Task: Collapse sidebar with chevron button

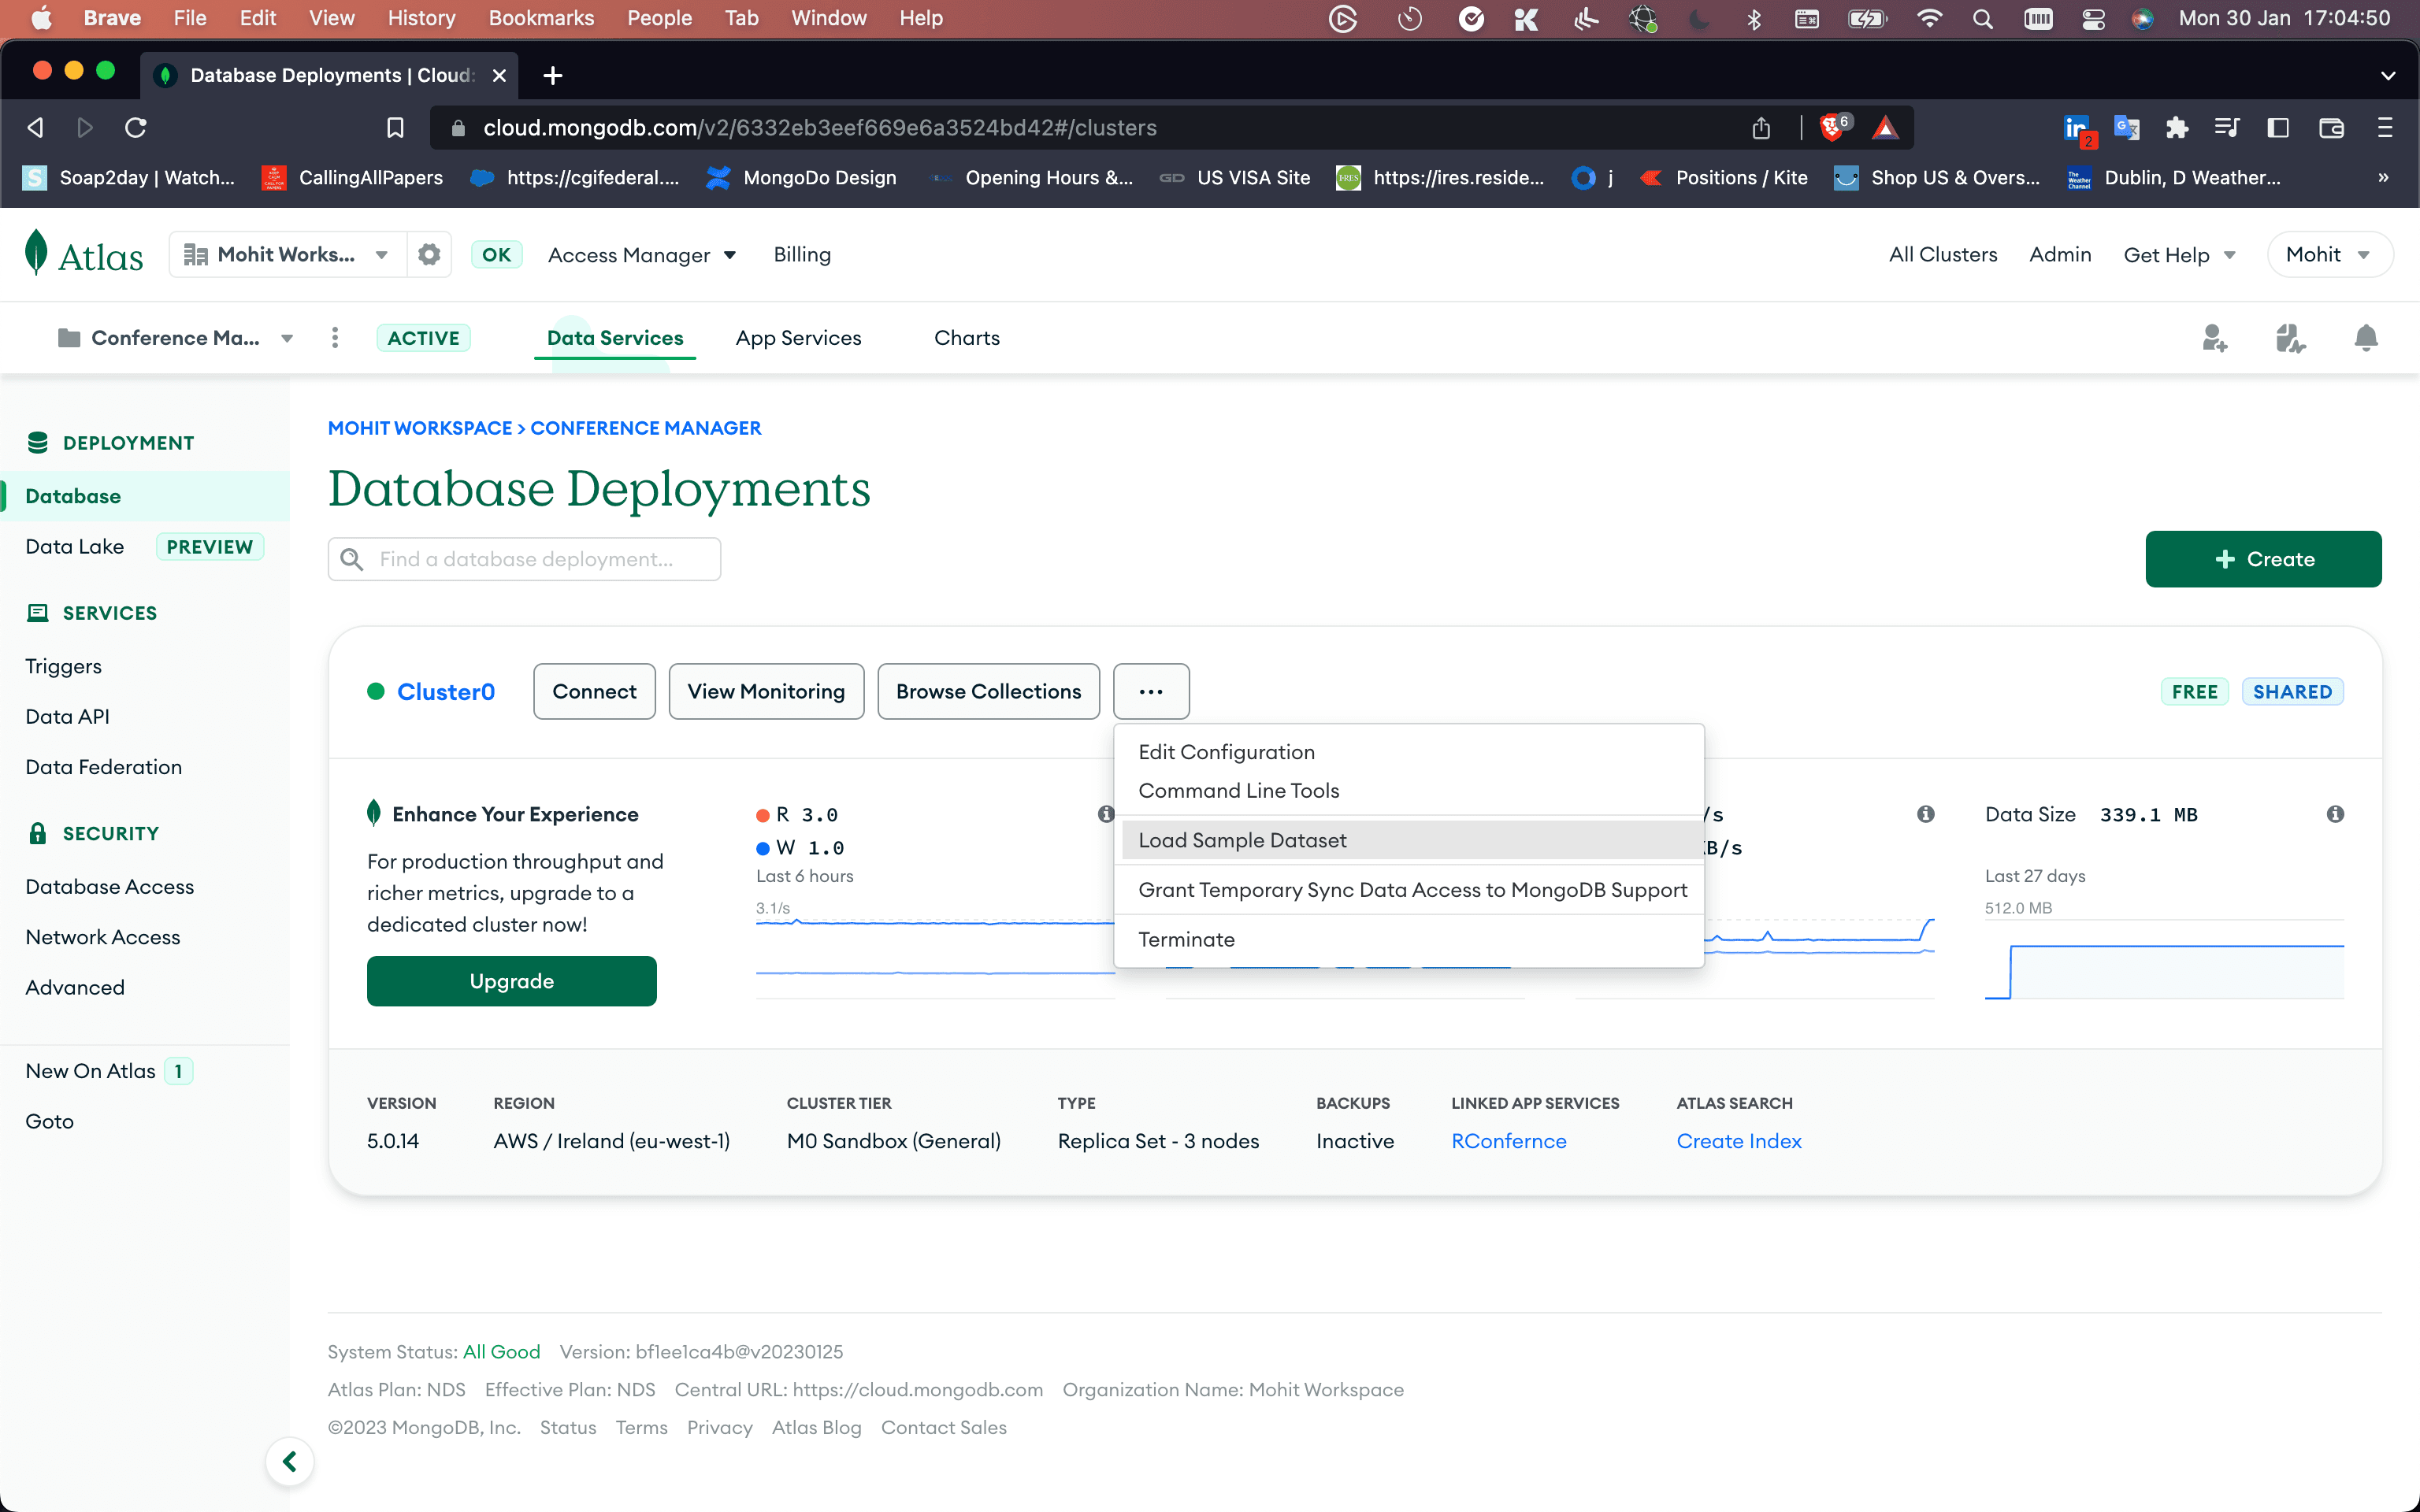Action: coord(290,1462)
